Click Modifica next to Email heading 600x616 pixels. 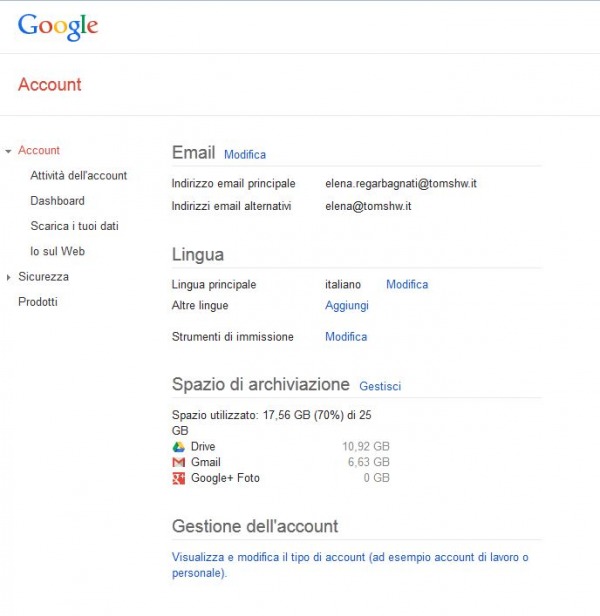tap(245, 154)
